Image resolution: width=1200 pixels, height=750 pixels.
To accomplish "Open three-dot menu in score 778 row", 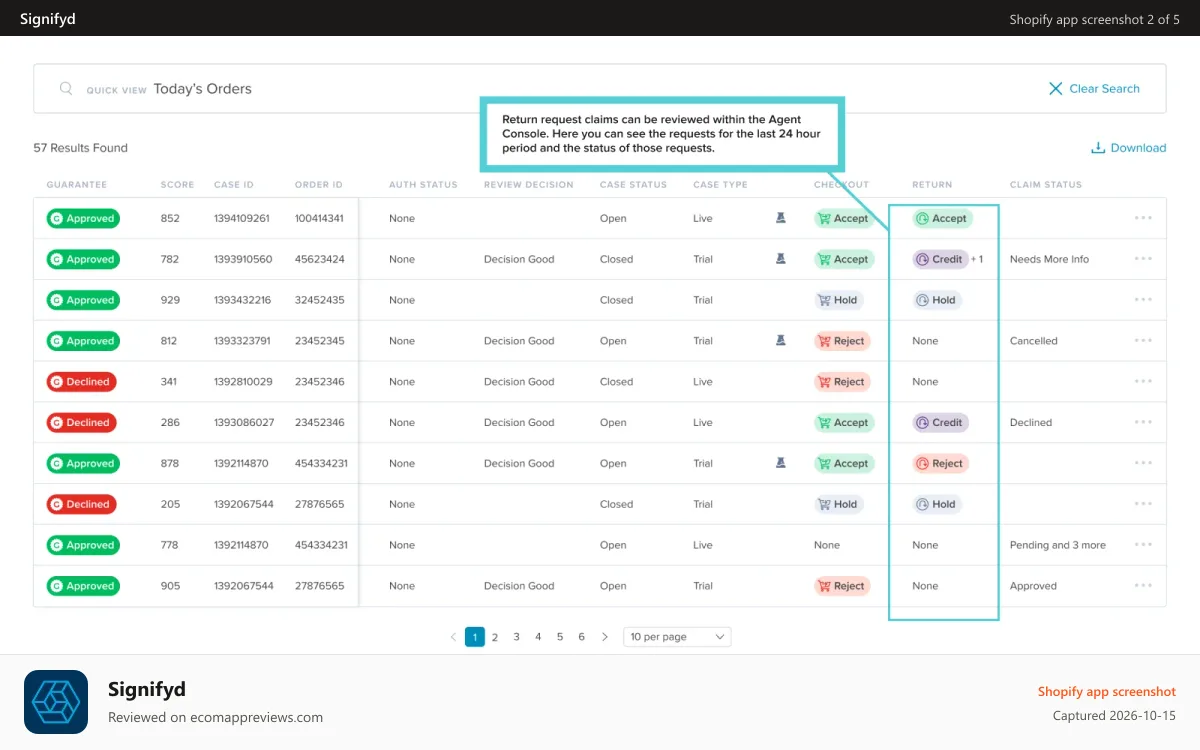I will pos(1143,545).
